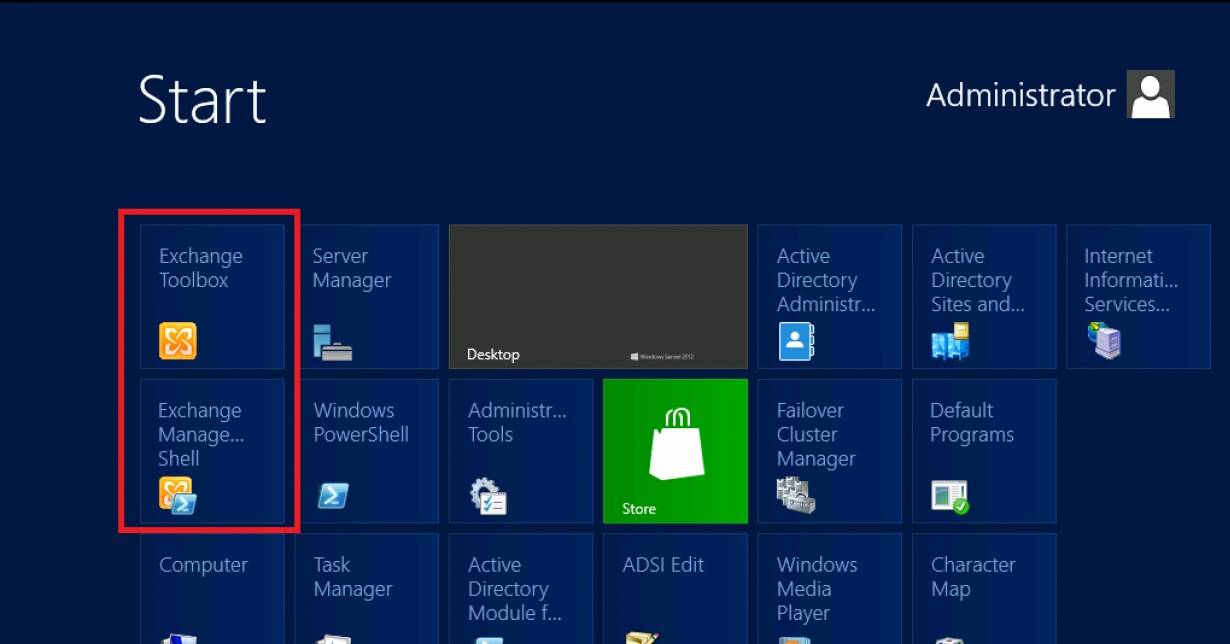Launch Windows PowerShell tile
The image size is (1230, 644).
[x=366, y=451]
